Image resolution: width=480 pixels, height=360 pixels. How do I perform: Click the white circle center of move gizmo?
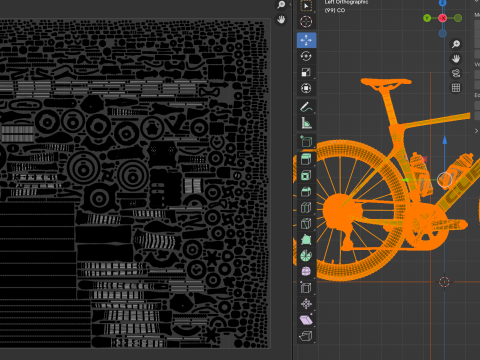[445, 180]
